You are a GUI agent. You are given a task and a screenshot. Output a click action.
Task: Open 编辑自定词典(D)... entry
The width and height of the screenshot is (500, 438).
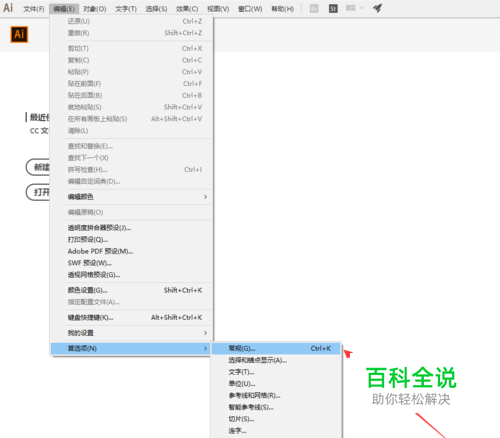pos(132,181)
